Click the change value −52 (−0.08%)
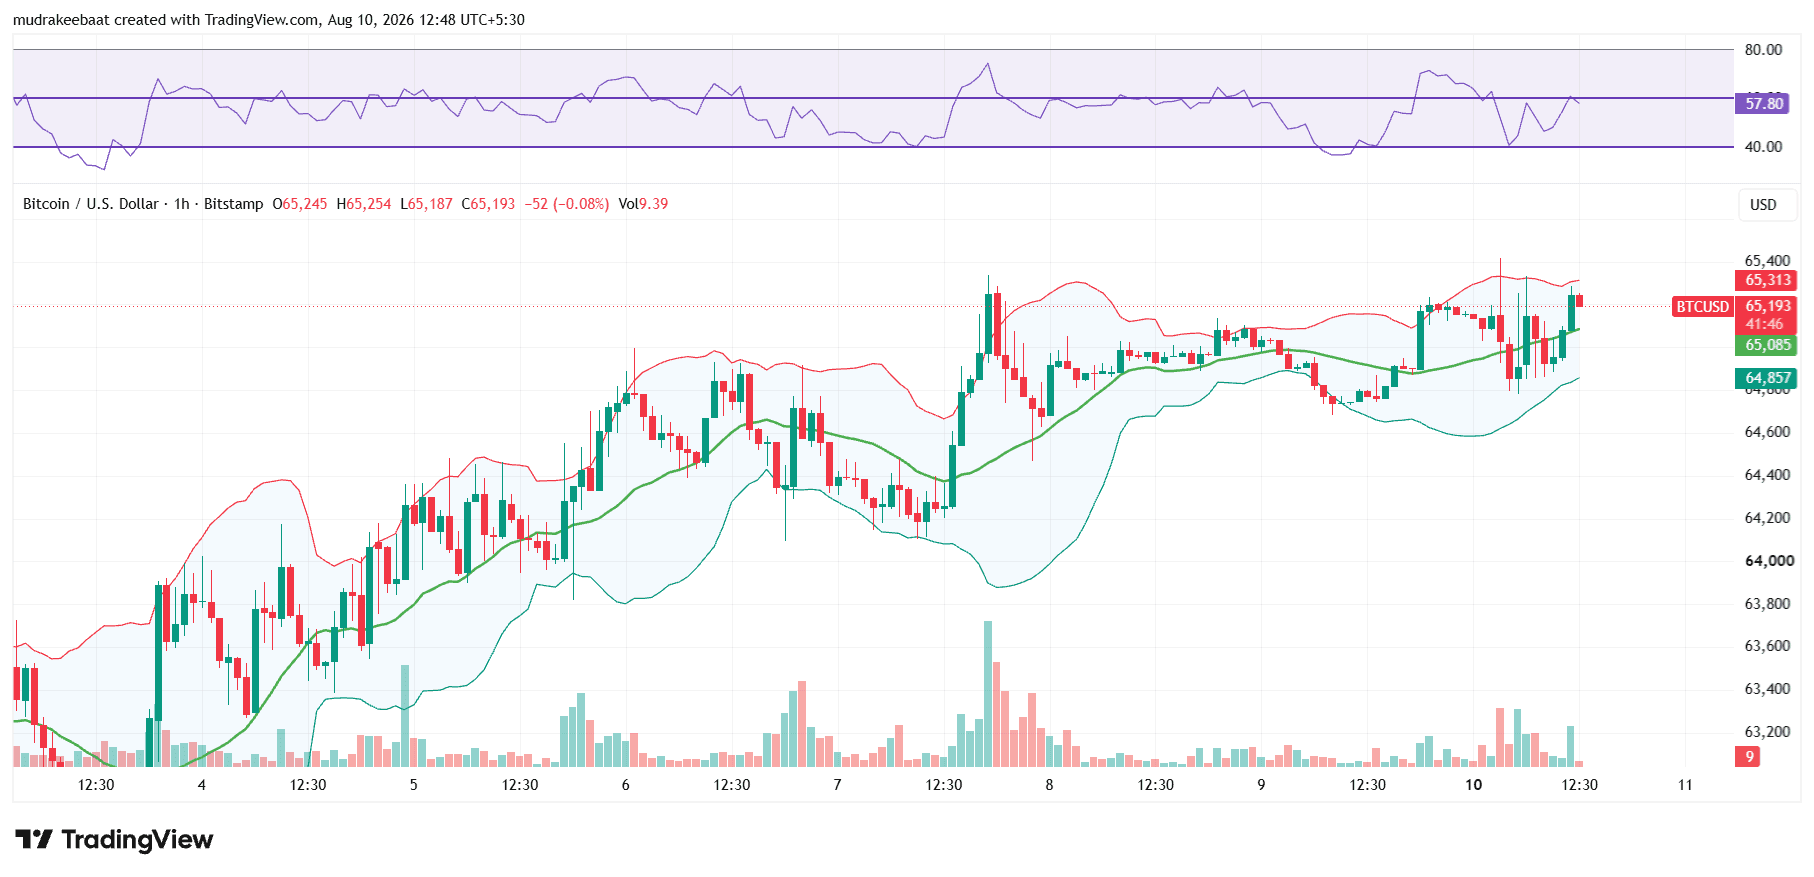1814x877 pixels. 567,204
